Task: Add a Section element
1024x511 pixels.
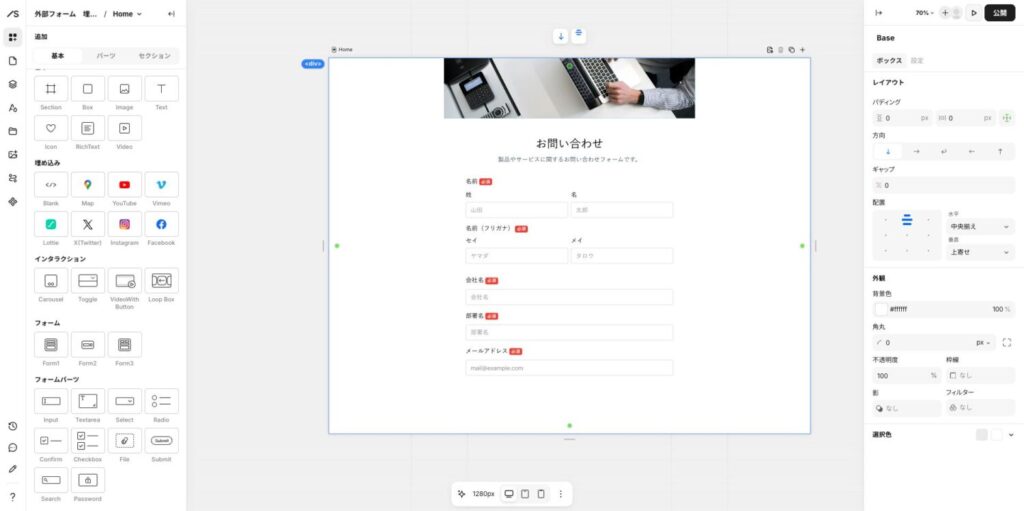Action: (x=51, y=89)
